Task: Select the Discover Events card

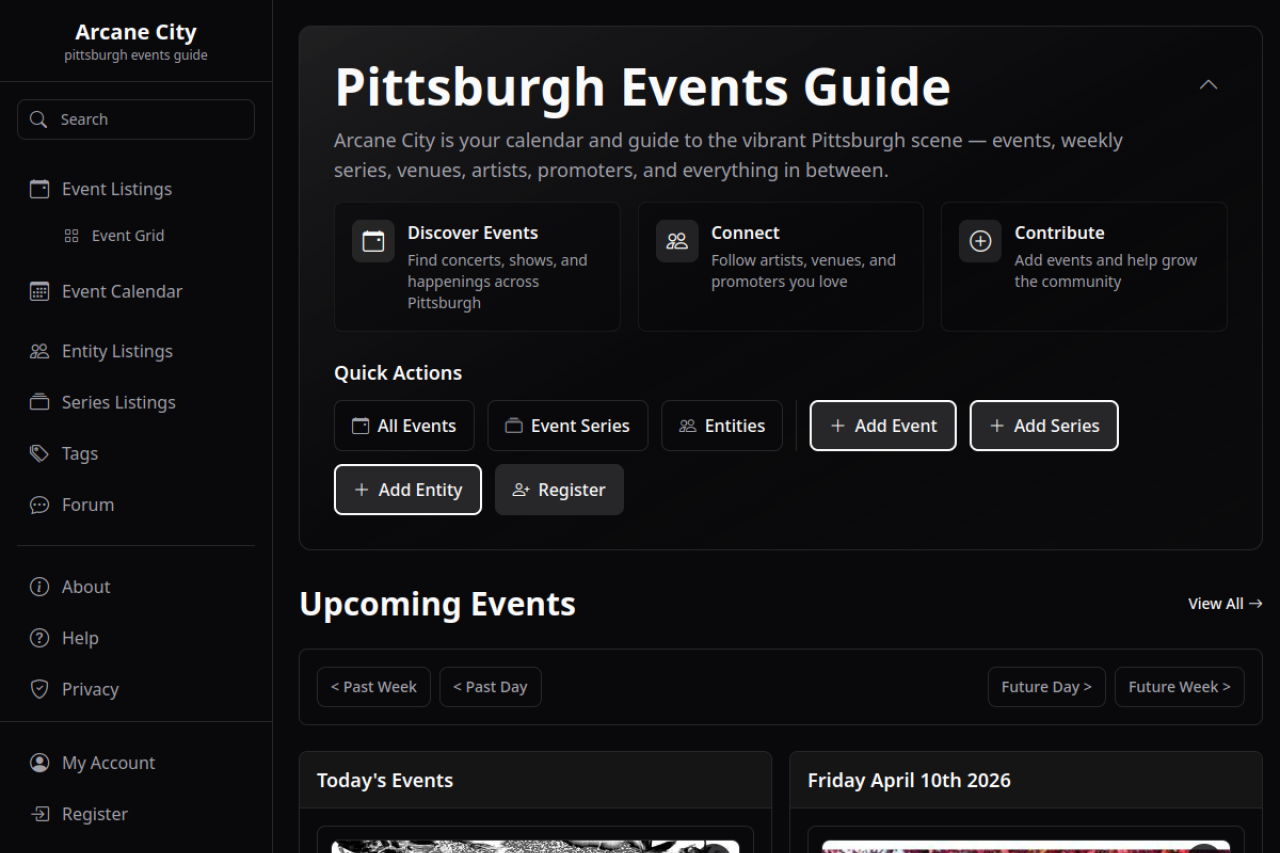Action: tap(477, 267)
